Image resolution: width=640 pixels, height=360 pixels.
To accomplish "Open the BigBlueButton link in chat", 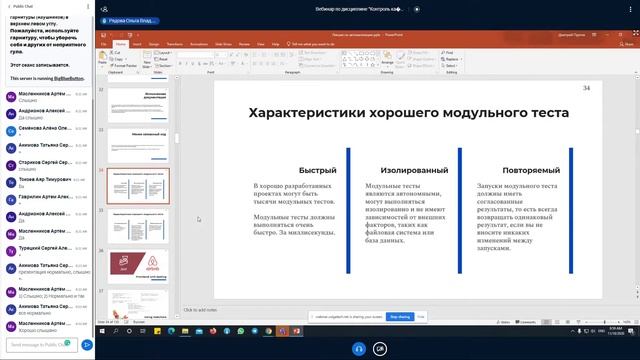I will point(69,78).
